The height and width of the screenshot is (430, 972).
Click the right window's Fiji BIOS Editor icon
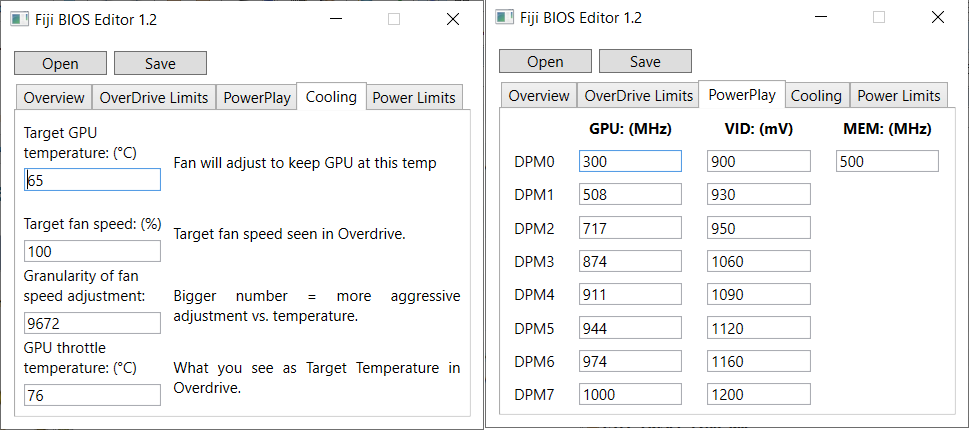(x=504, y=18)
